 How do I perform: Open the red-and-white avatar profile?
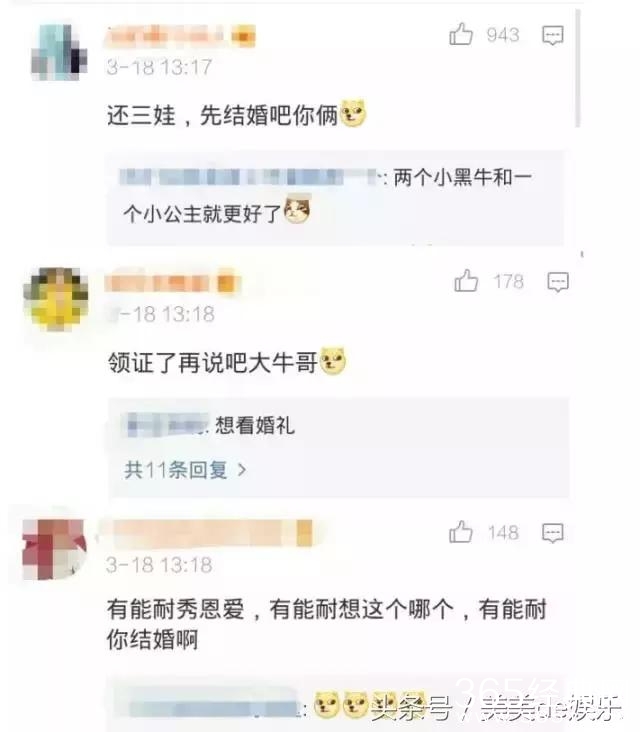pyautogui.click(x=54, y=549)
